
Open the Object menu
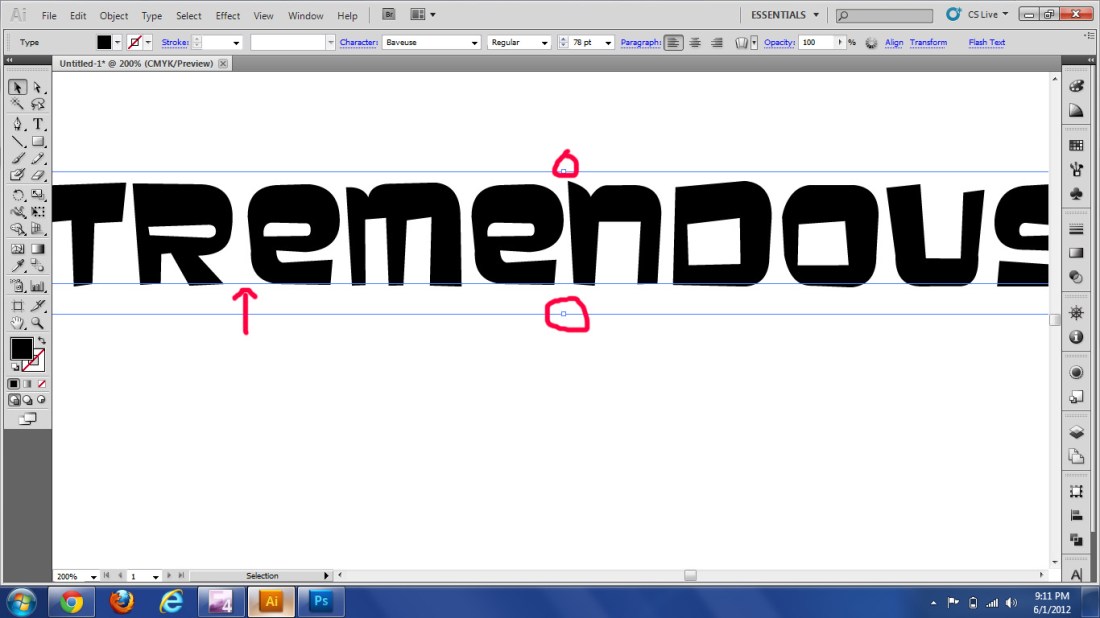point(114,16)
